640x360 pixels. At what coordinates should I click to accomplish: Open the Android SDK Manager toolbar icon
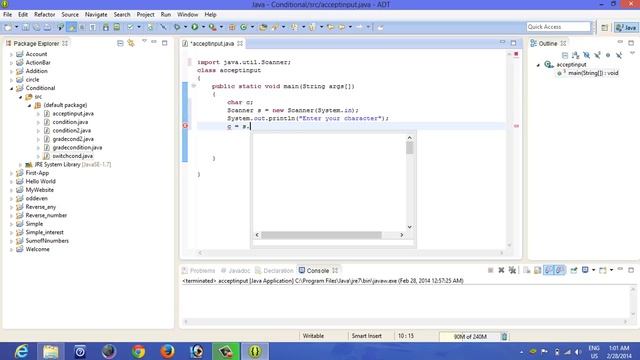[x=106, y=27]
